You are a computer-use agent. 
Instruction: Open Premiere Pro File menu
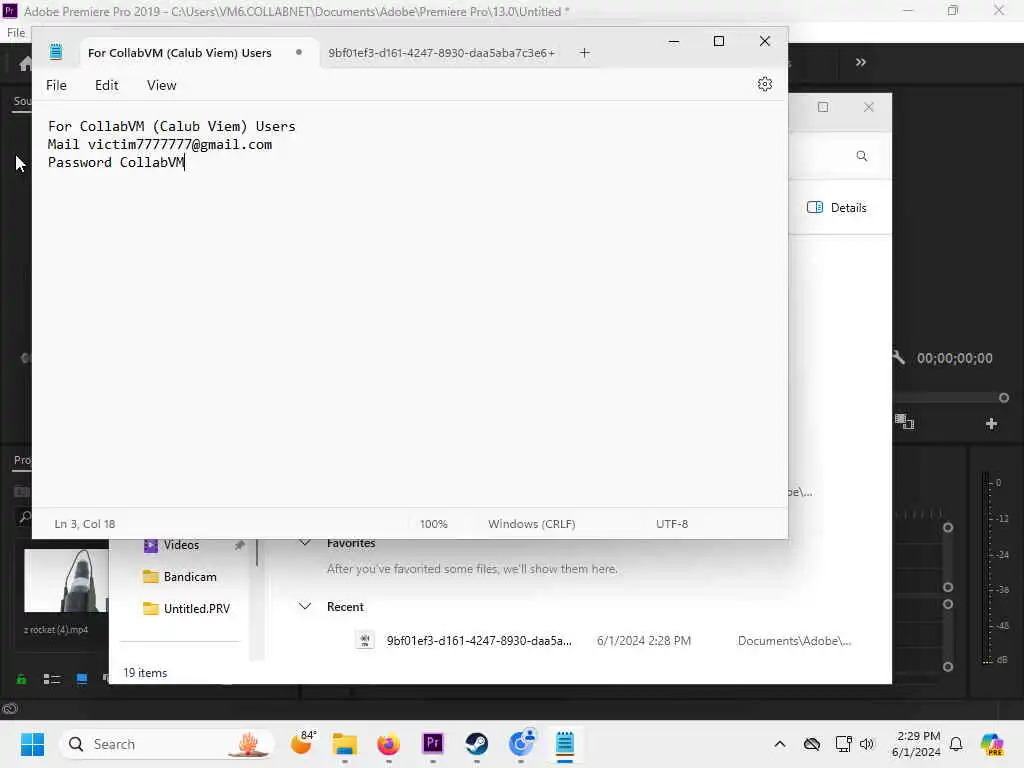coord(16,33)
